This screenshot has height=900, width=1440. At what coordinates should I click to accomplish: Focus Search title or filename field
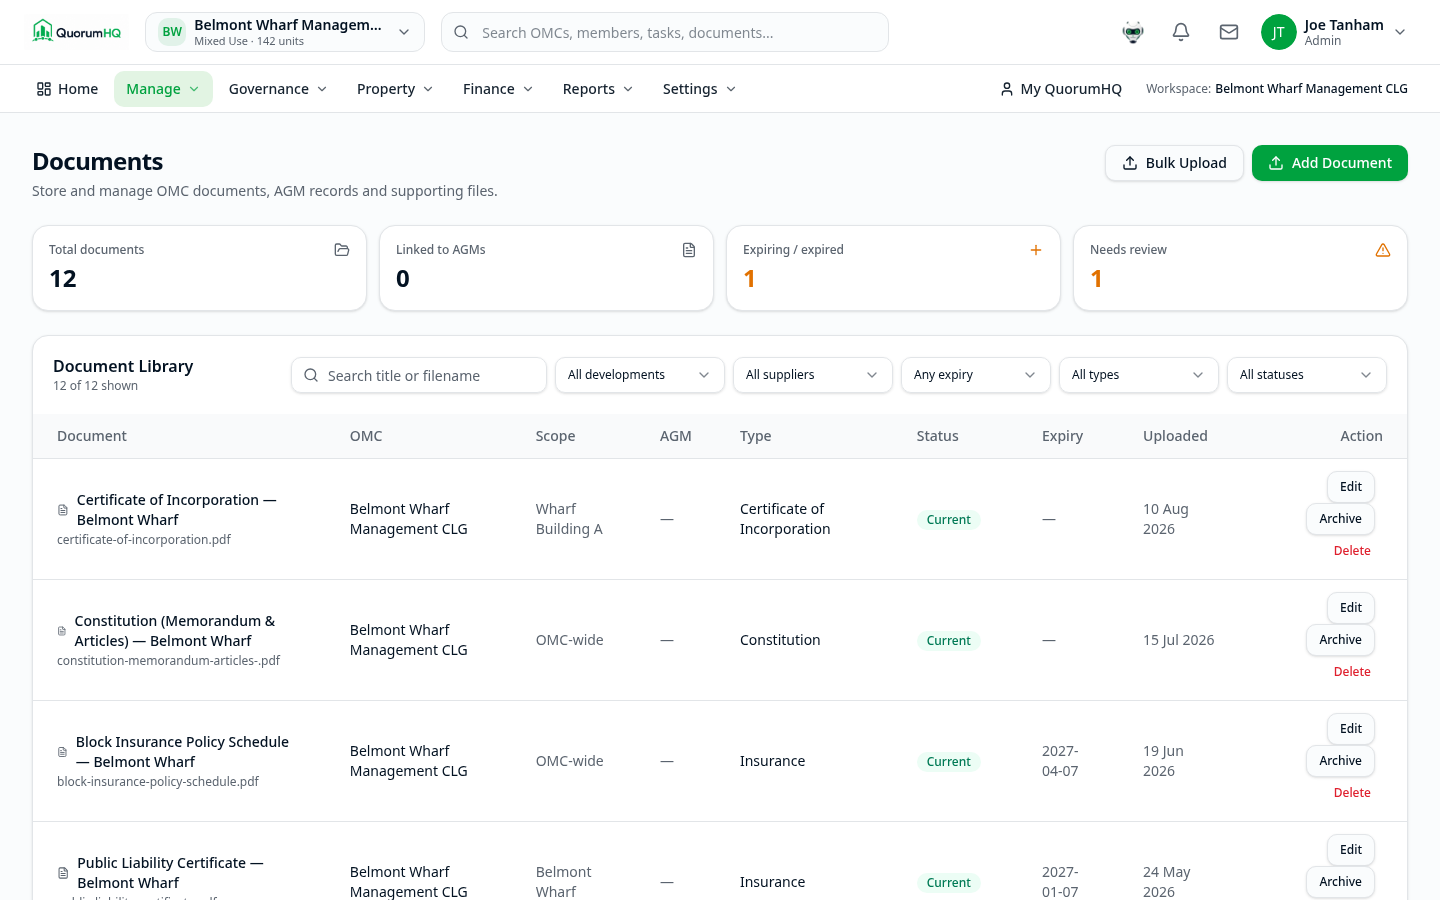(x=419, y=375)
